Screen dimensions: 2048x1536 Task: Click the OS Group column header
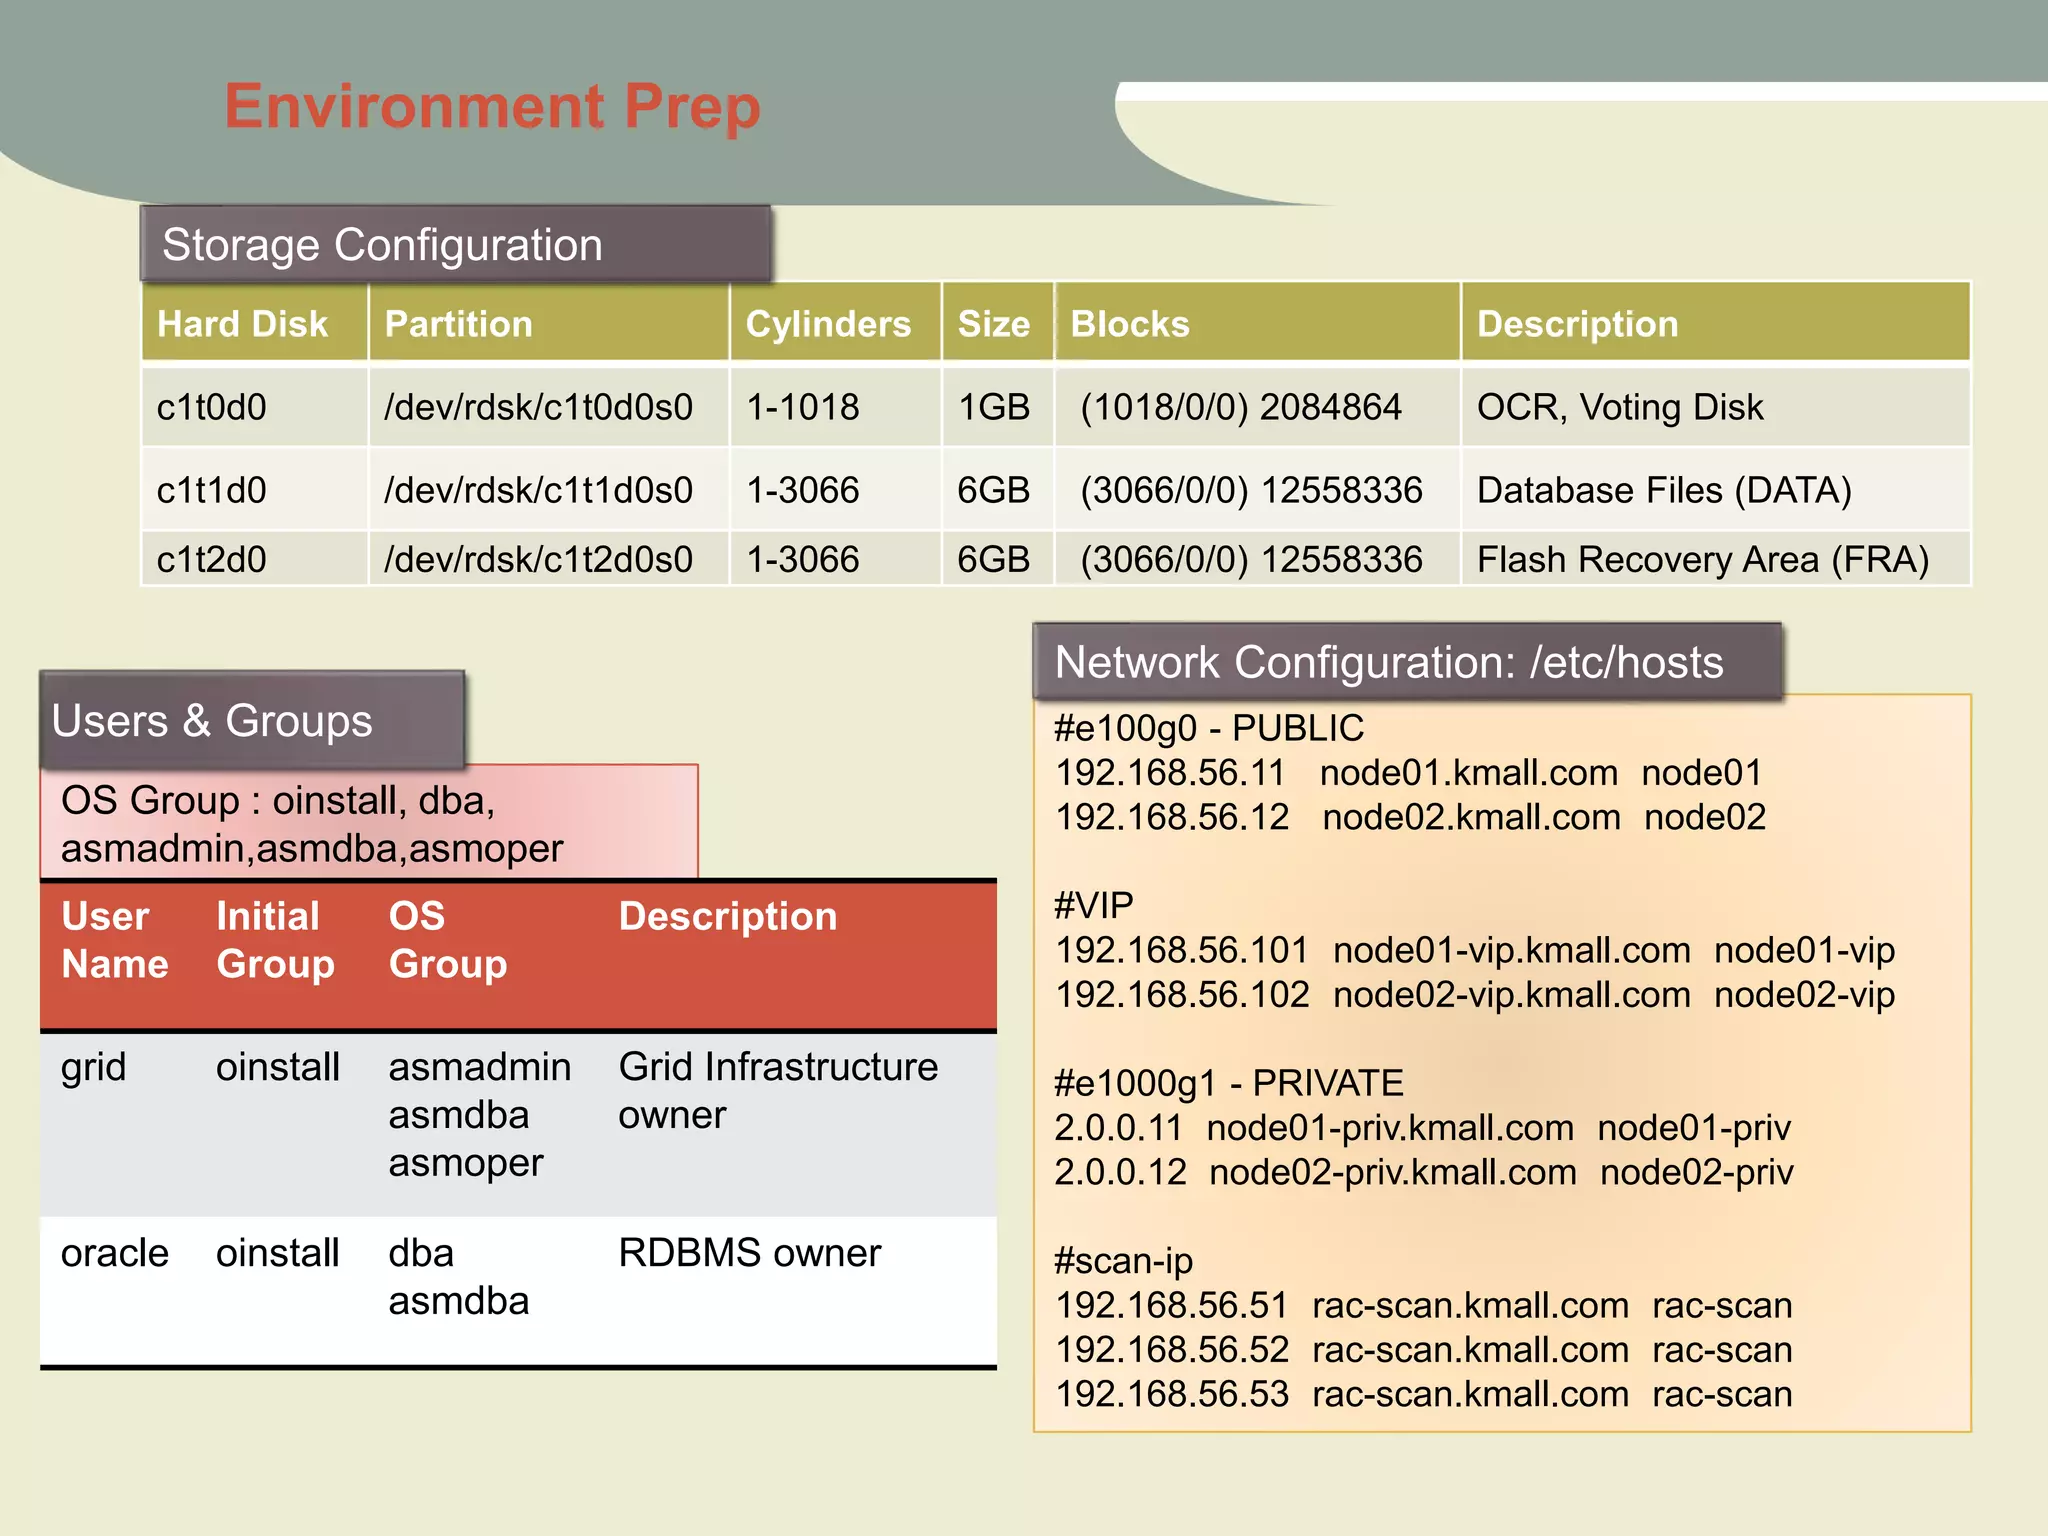(448, 940)
